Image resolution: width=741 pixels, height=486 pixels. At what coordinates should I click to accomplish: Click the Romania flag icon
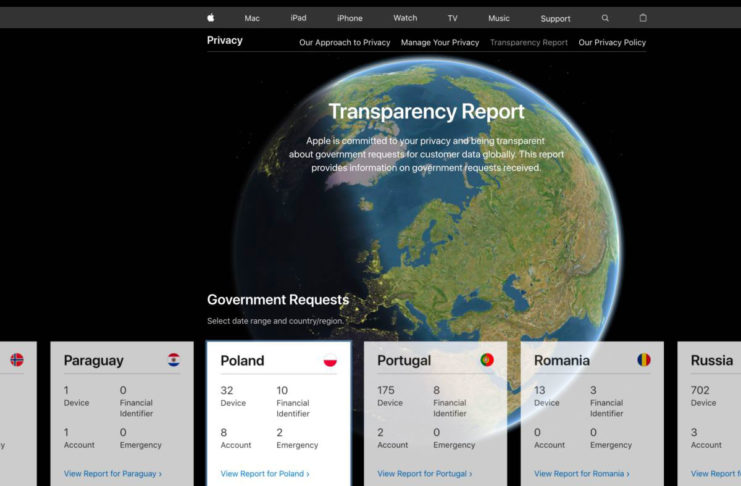click(644, 360)
